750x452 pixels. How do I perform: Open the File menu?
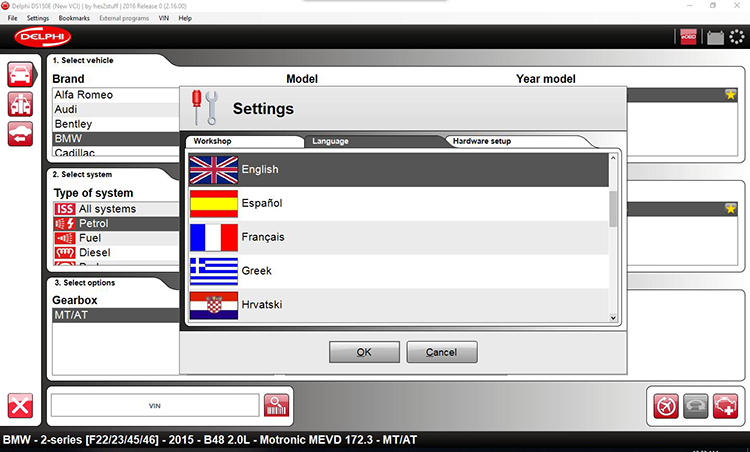pos(12,18)
